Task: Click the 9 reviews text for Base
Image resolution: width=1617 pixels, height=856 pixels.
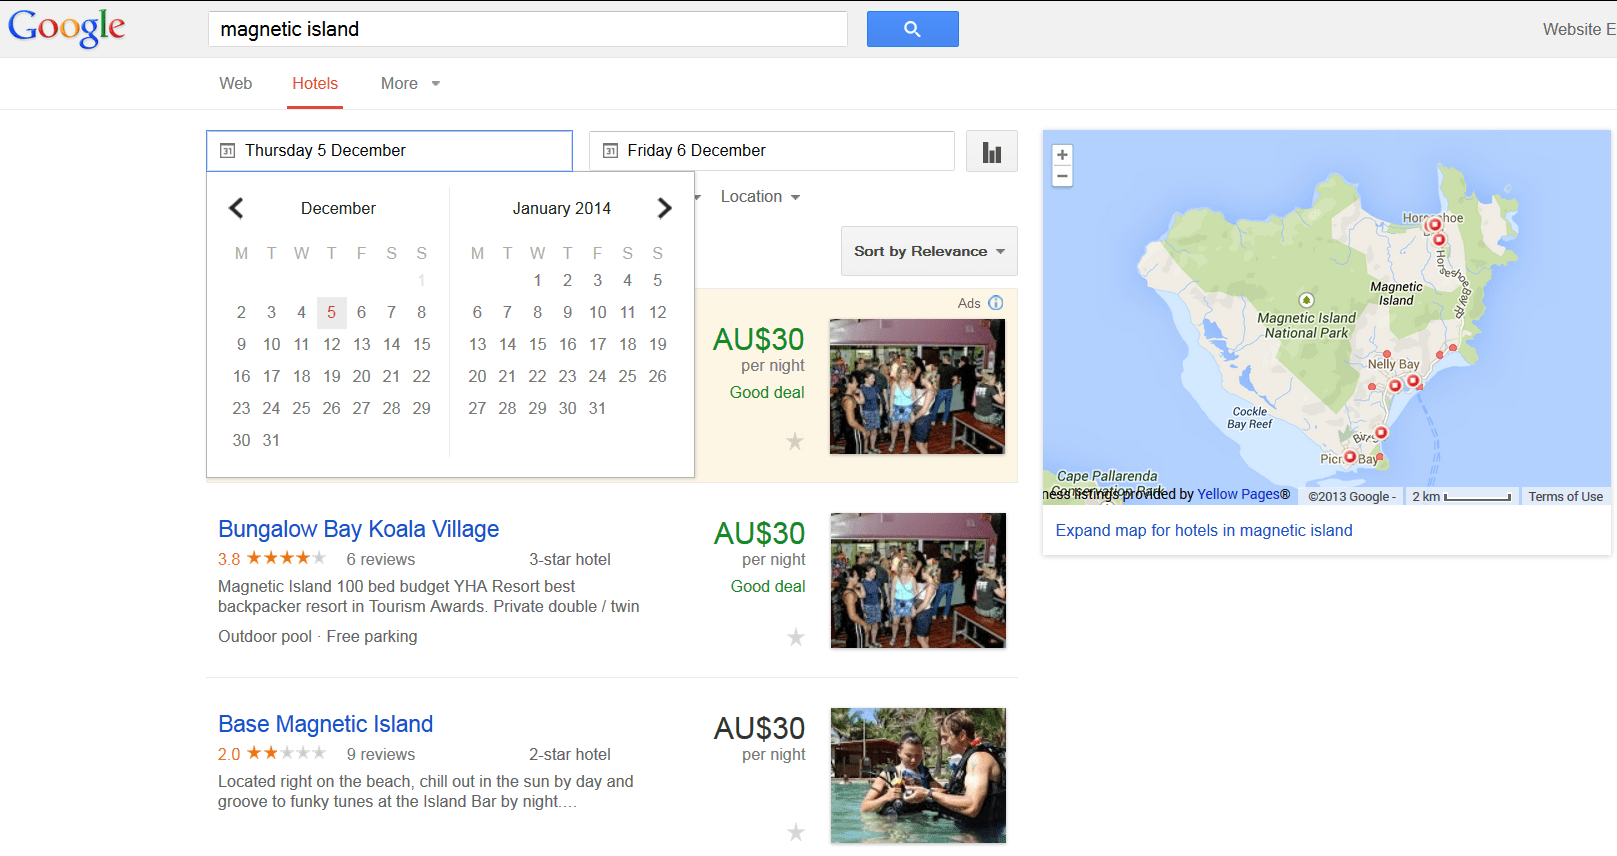Action: coord(380,754)
